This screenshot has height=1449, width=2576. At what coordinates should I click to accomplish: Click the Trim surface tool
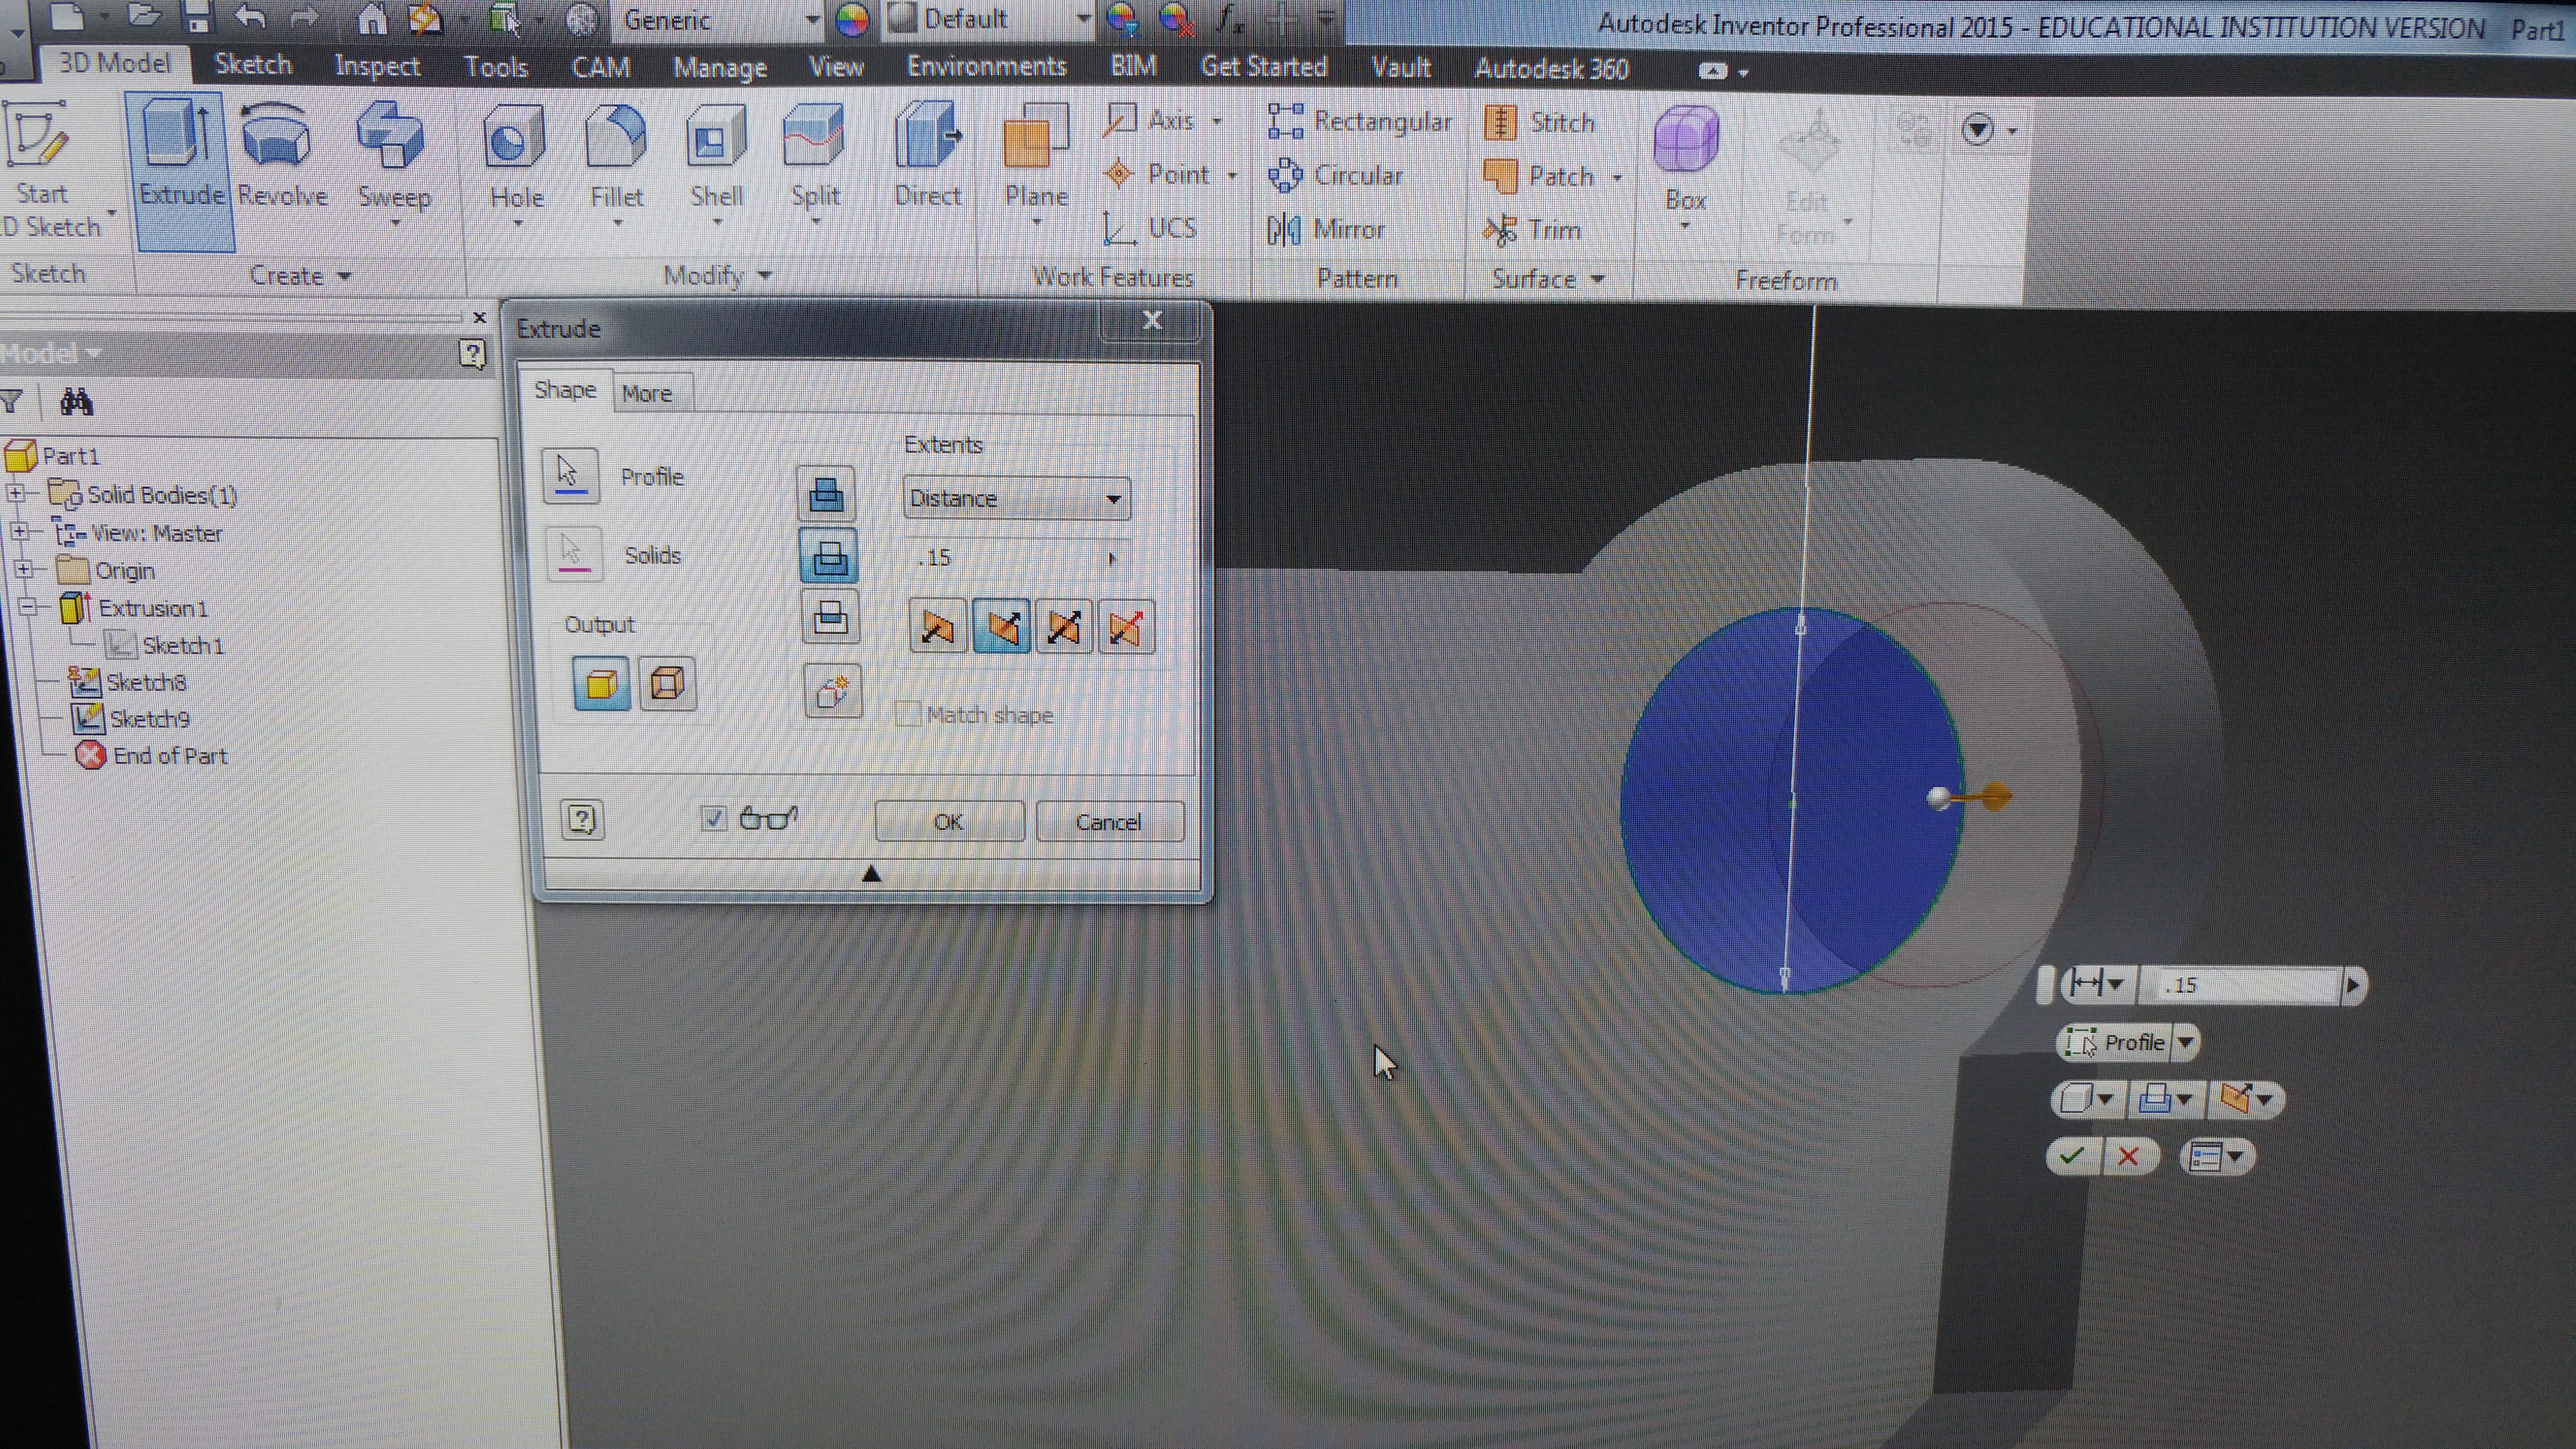point(1533,231)
